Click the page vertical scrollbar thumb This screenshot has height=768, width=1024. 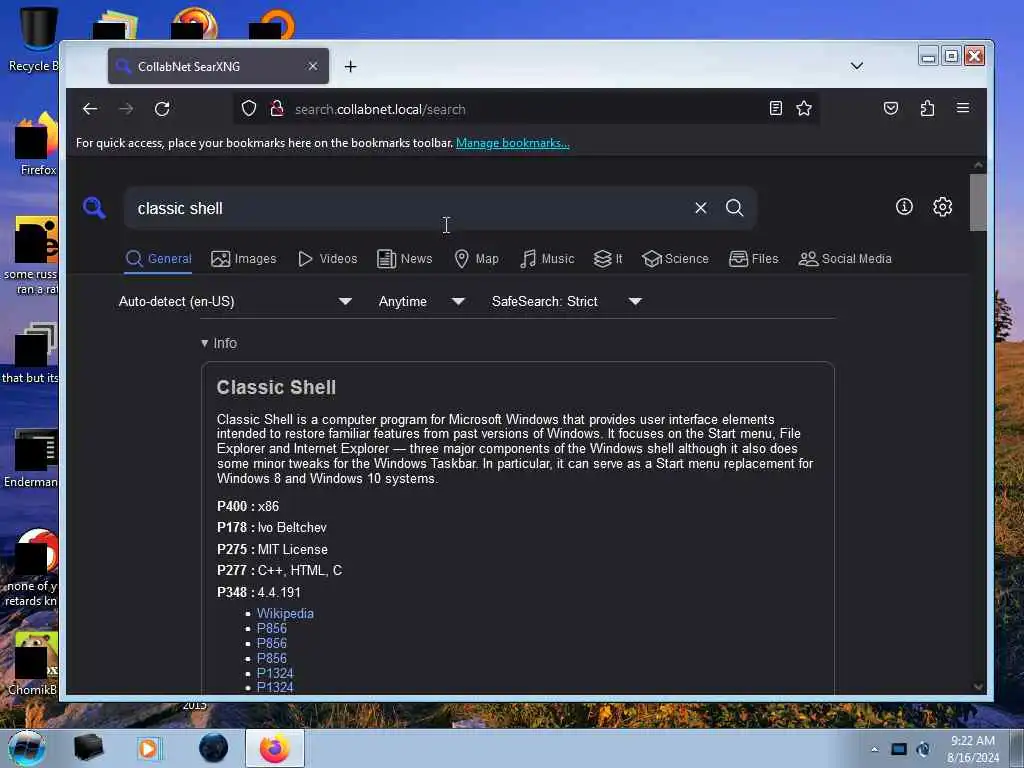pyautogui.click(x=978, y=202)
